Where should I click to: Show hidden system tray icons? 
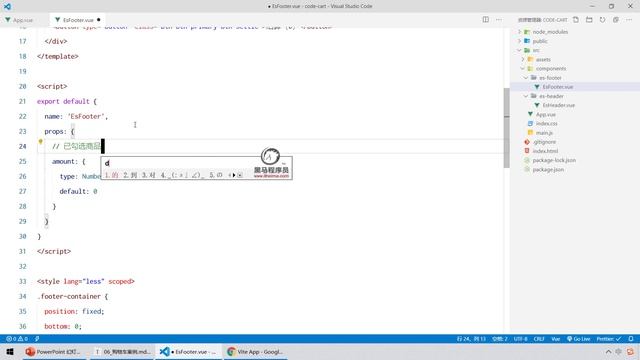608,351
